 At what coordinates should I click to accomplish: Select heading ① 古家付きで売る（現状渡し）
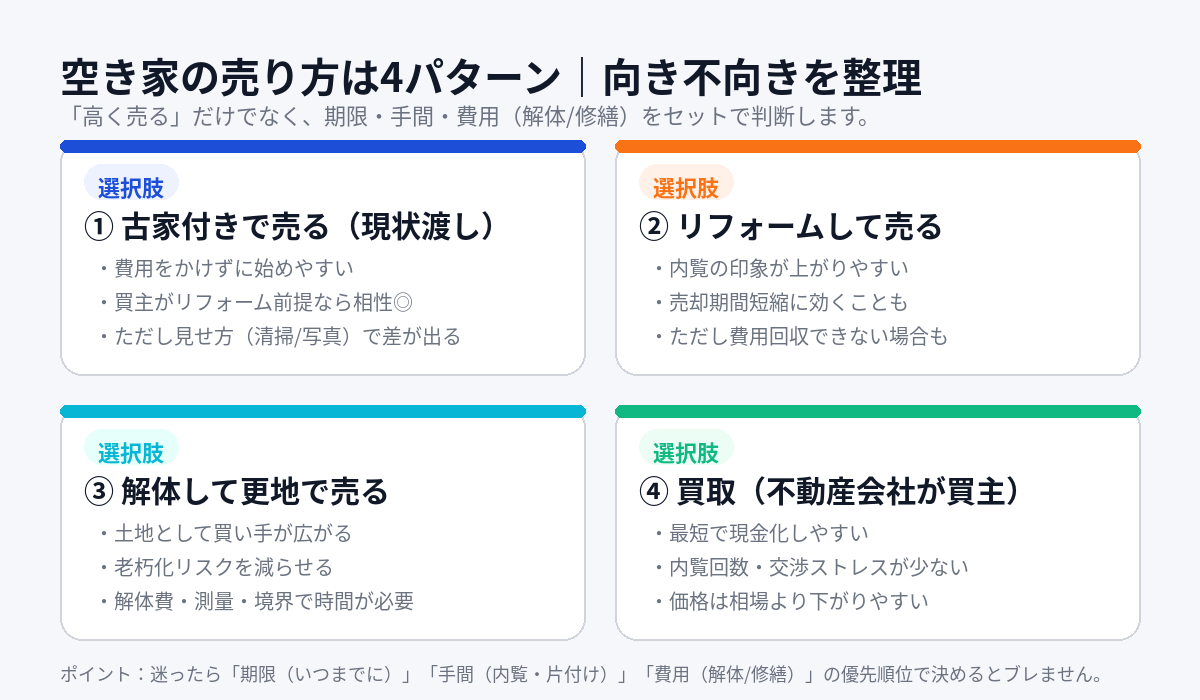(x=290, y=227)
